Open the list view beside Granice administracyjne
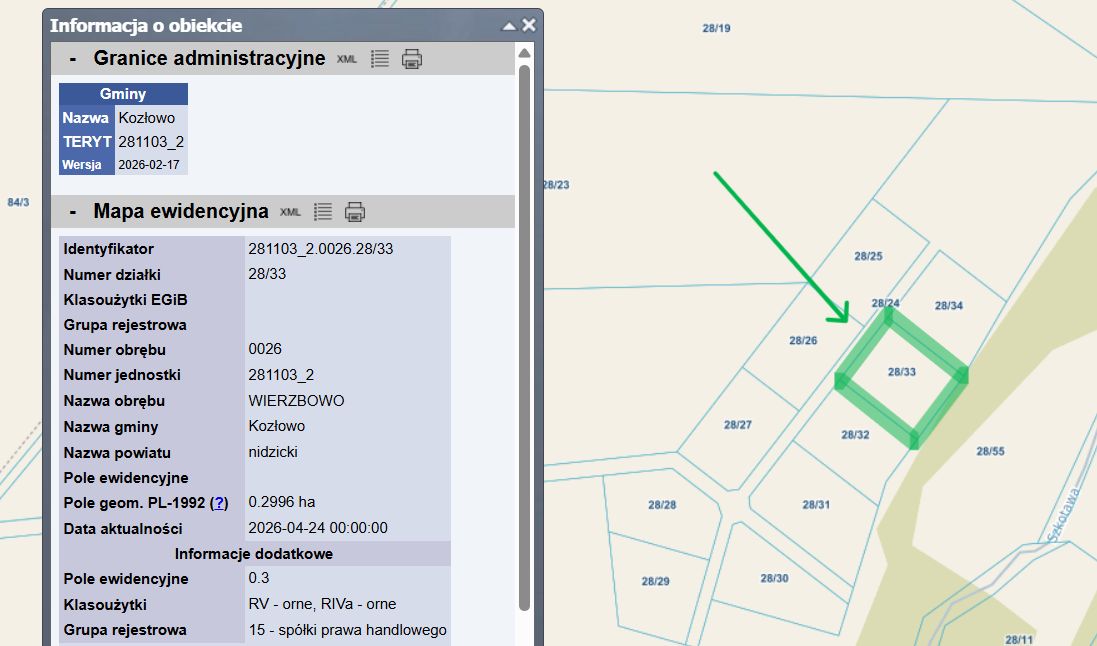The width and height of the screenshot is (1097, 646). [x=379, y=59]
